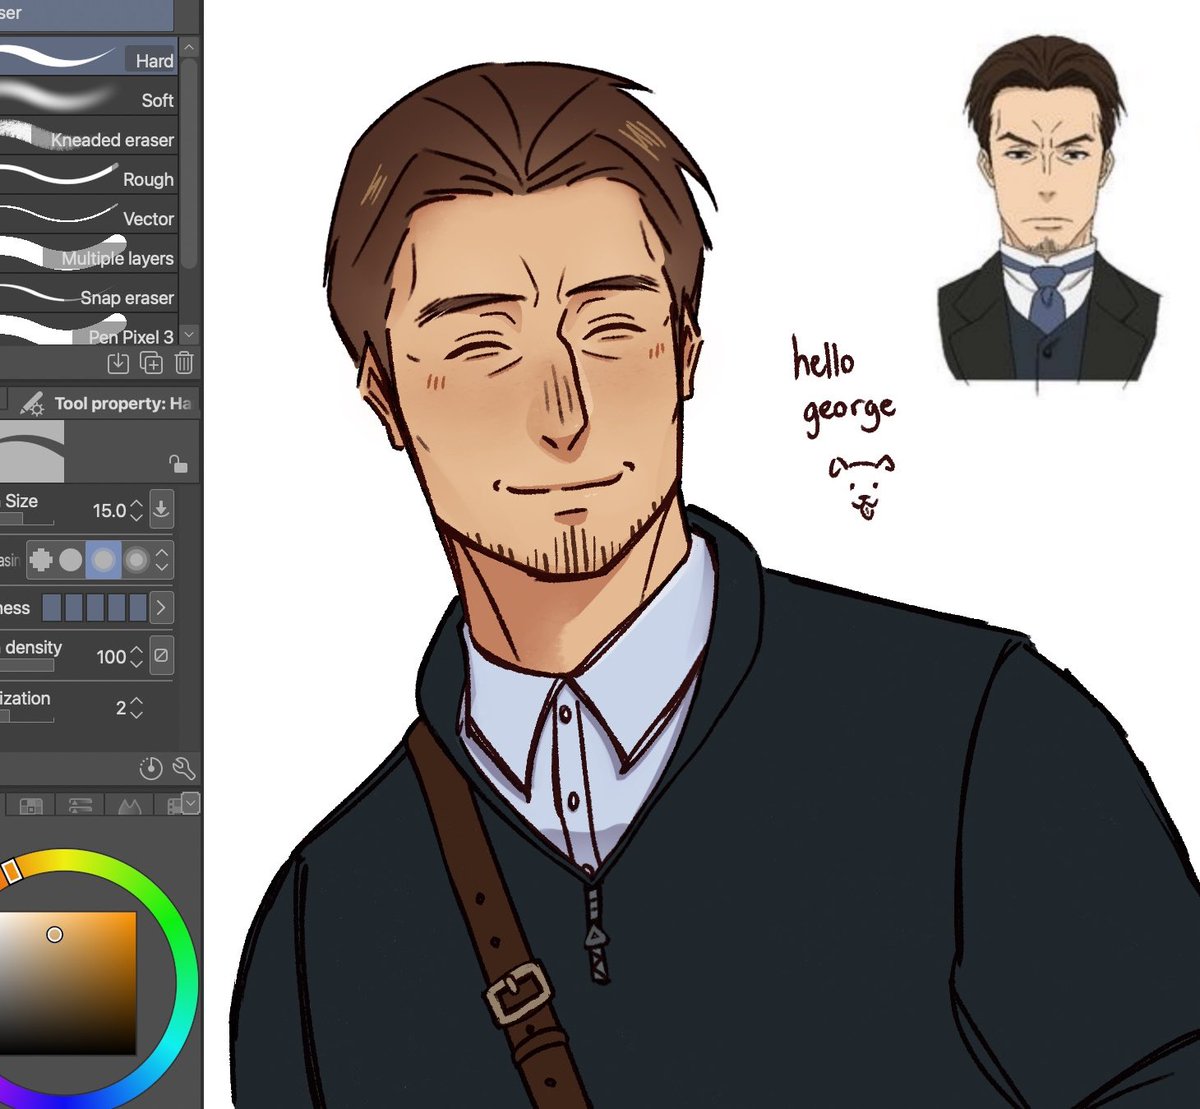Open sub tool detail wrench icon
The image size is (1200, 1109).
pos(184,768)
